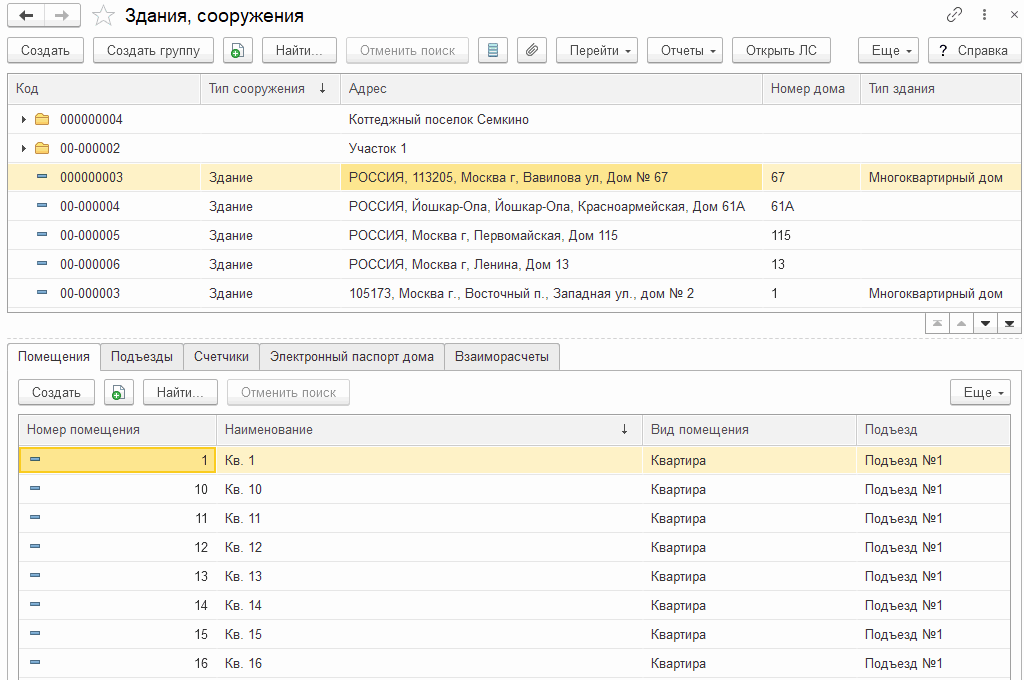Go back using the left arrow
1024x680 pixels.
(26, 16)
